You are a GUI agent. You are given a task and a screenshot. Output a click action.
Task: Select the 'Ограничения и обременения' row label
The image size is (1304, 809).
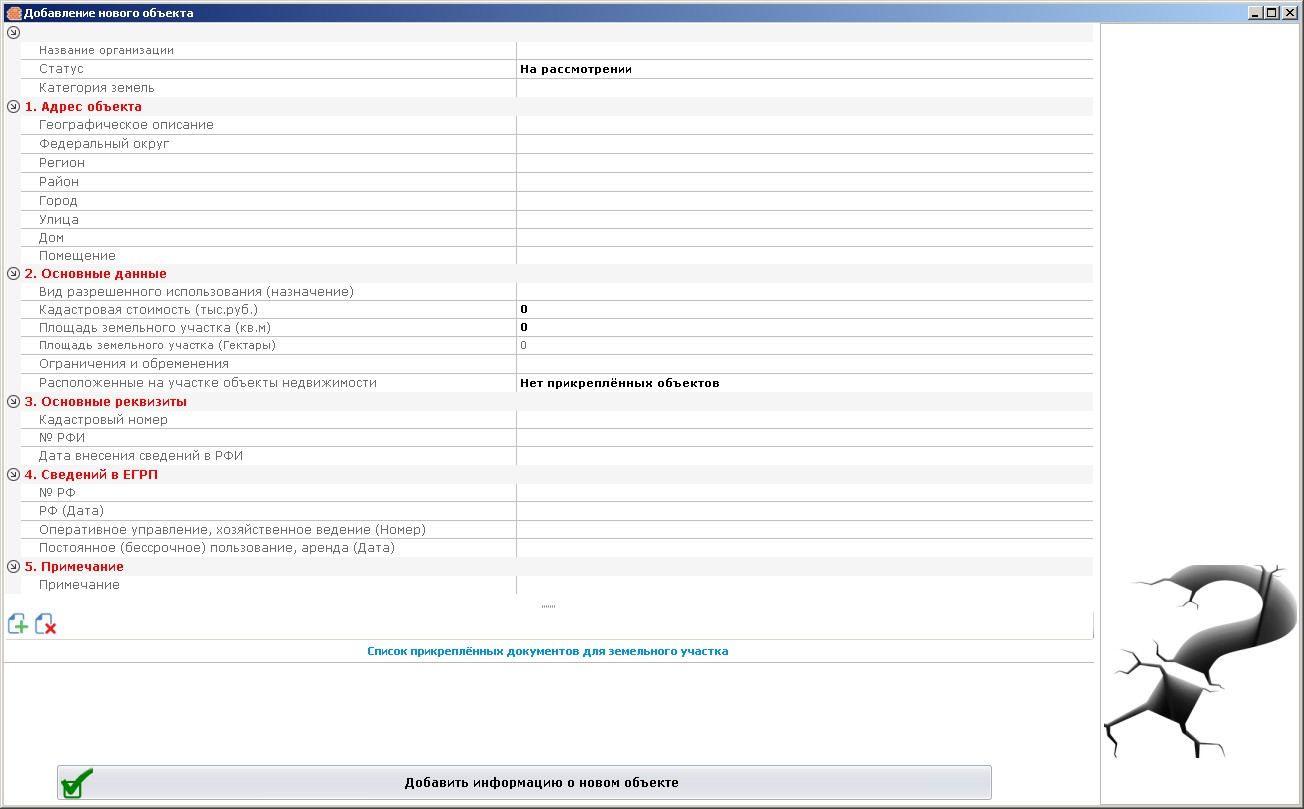coord(134,364)
